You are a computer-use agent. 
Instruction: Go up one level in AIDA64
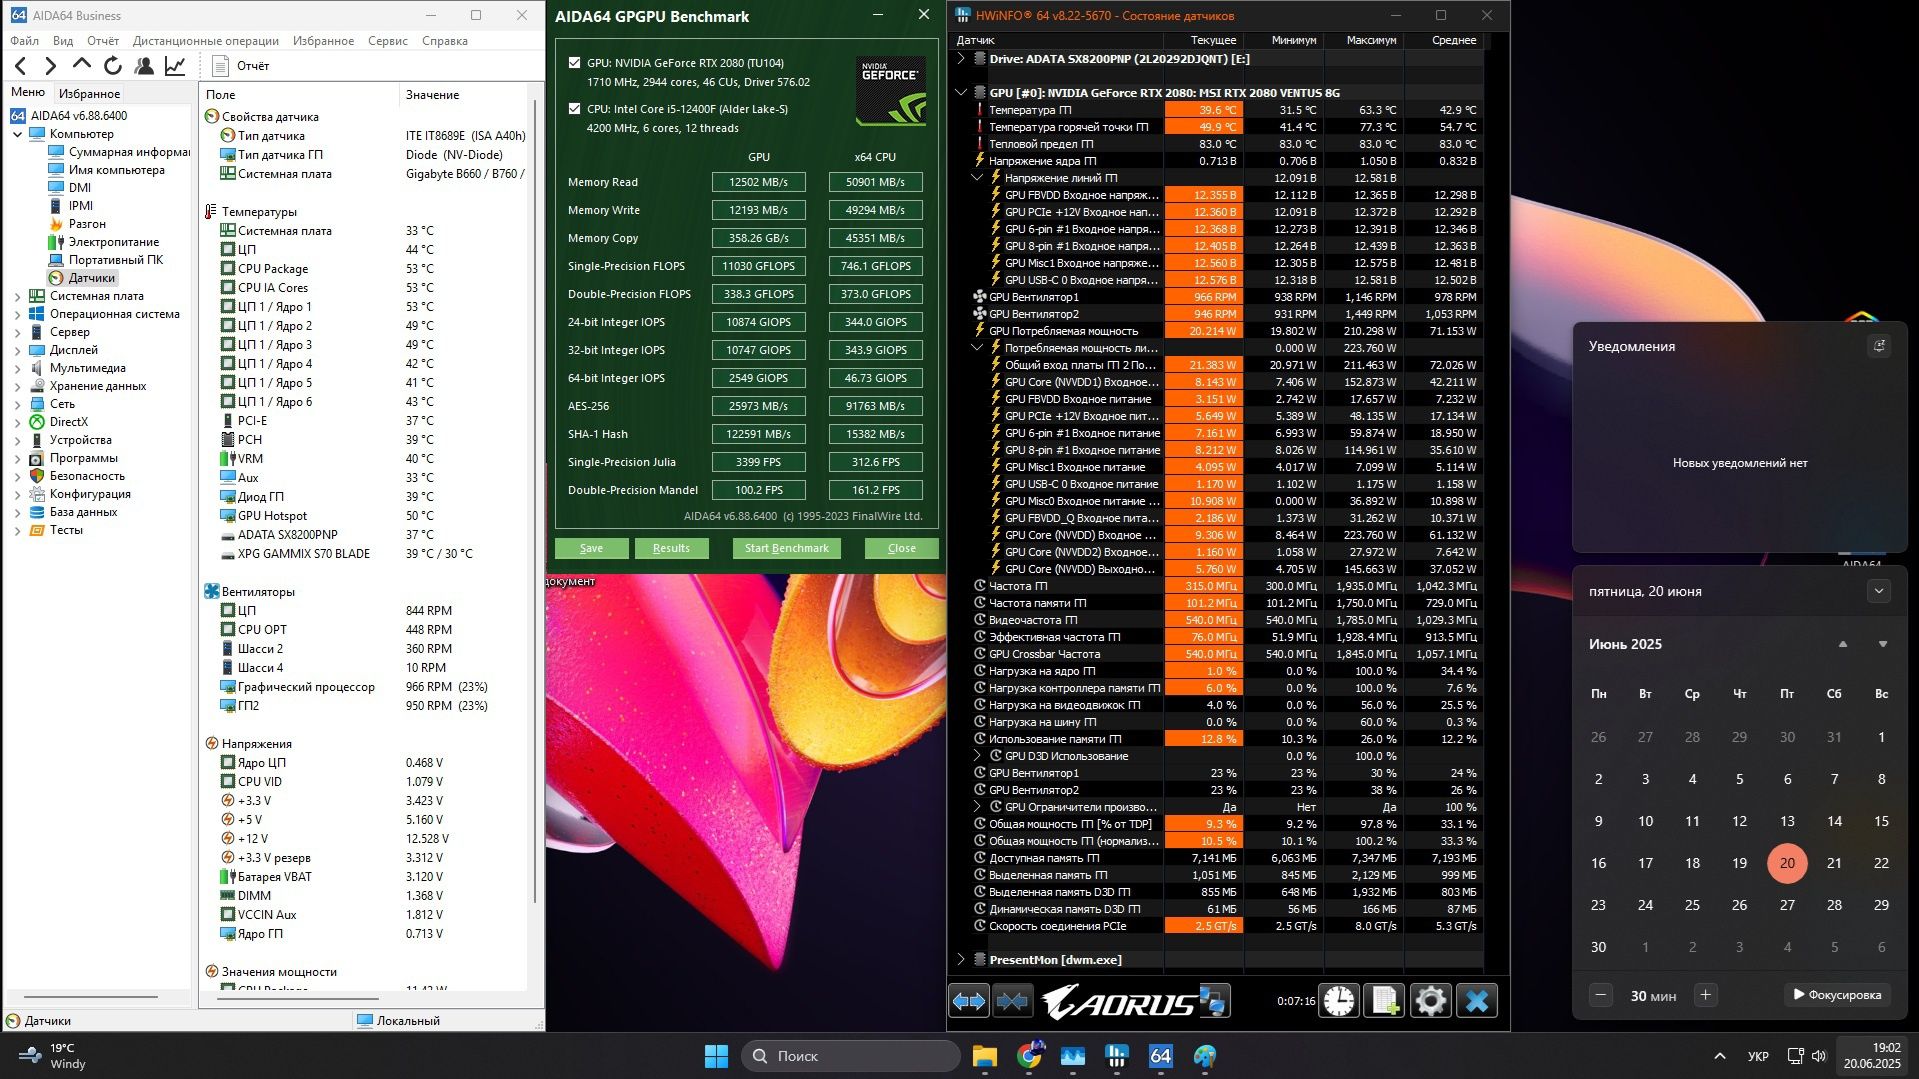(82, 66)
